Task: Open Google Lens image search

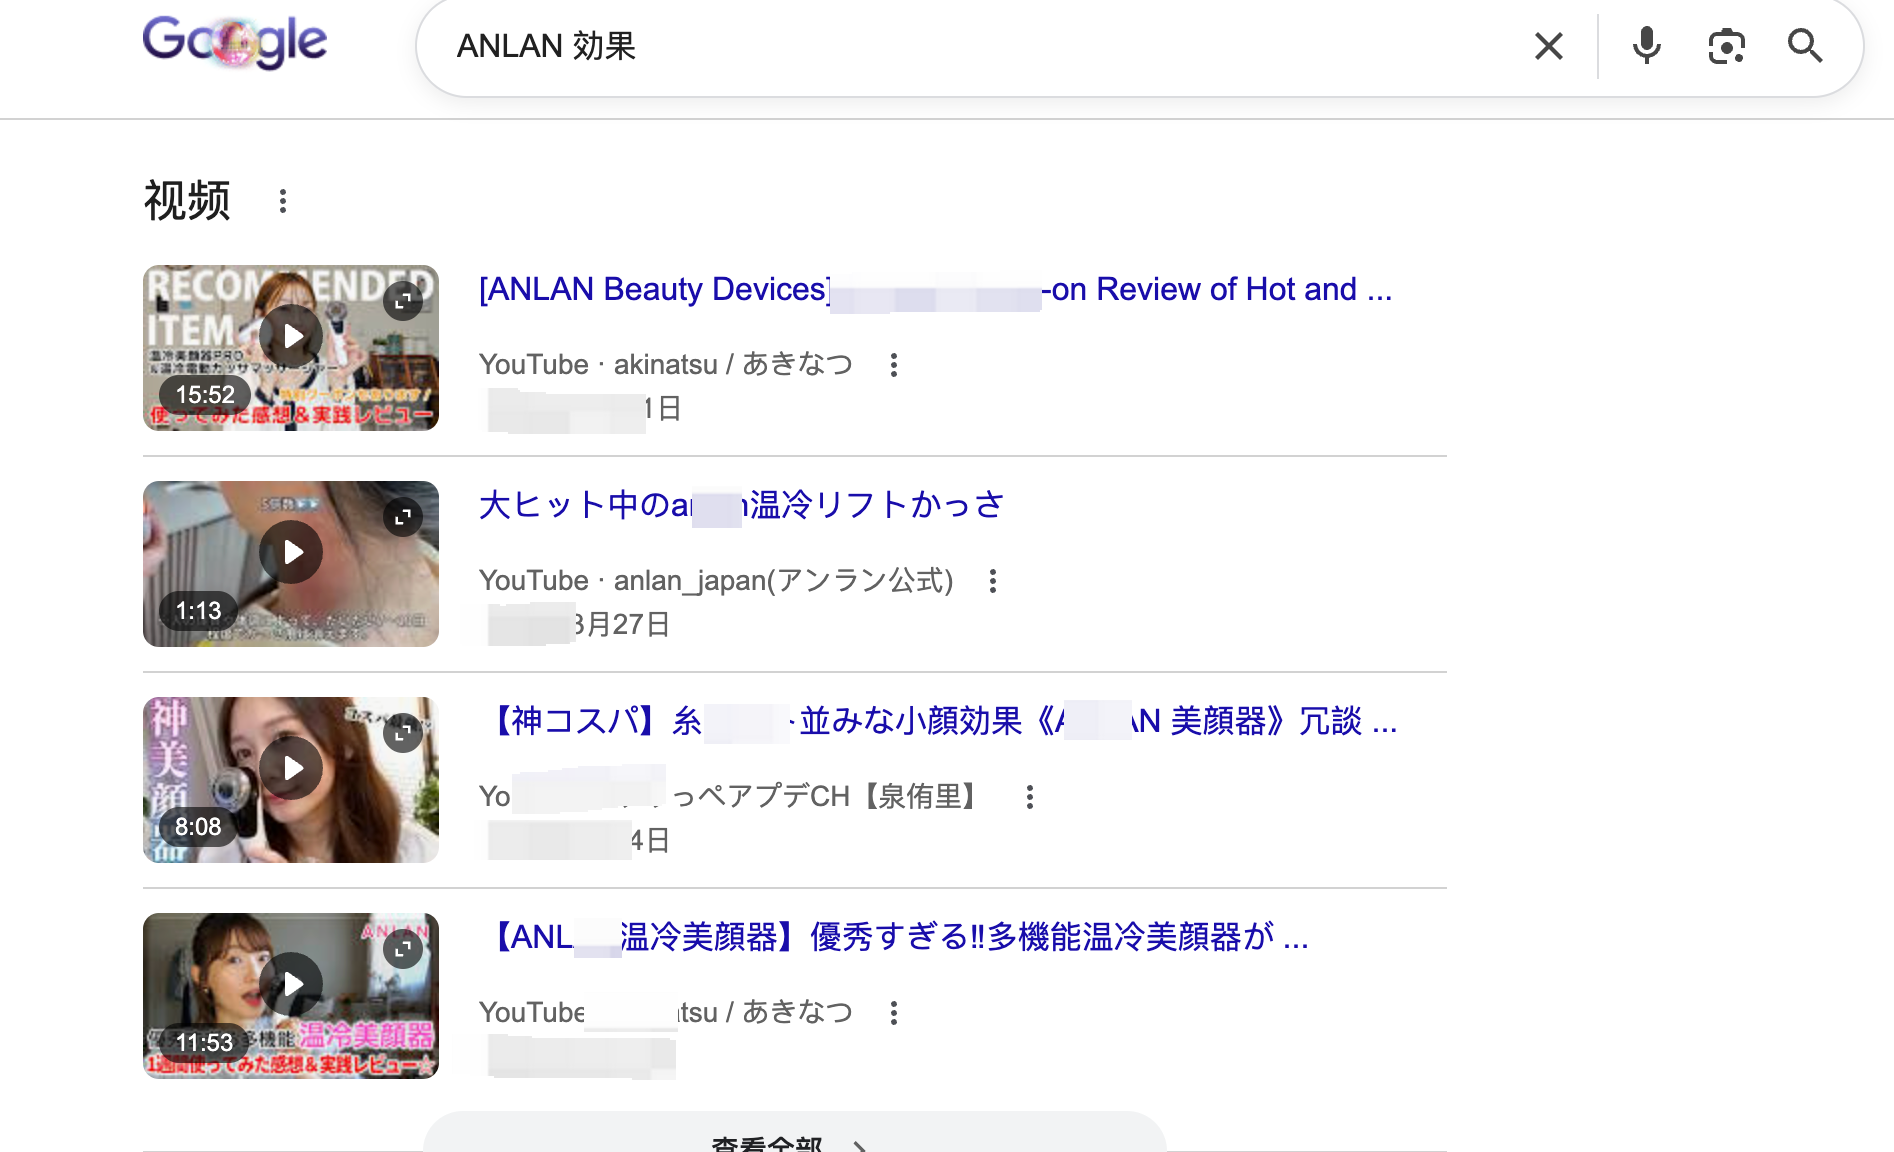Action: pos(1726,46)
